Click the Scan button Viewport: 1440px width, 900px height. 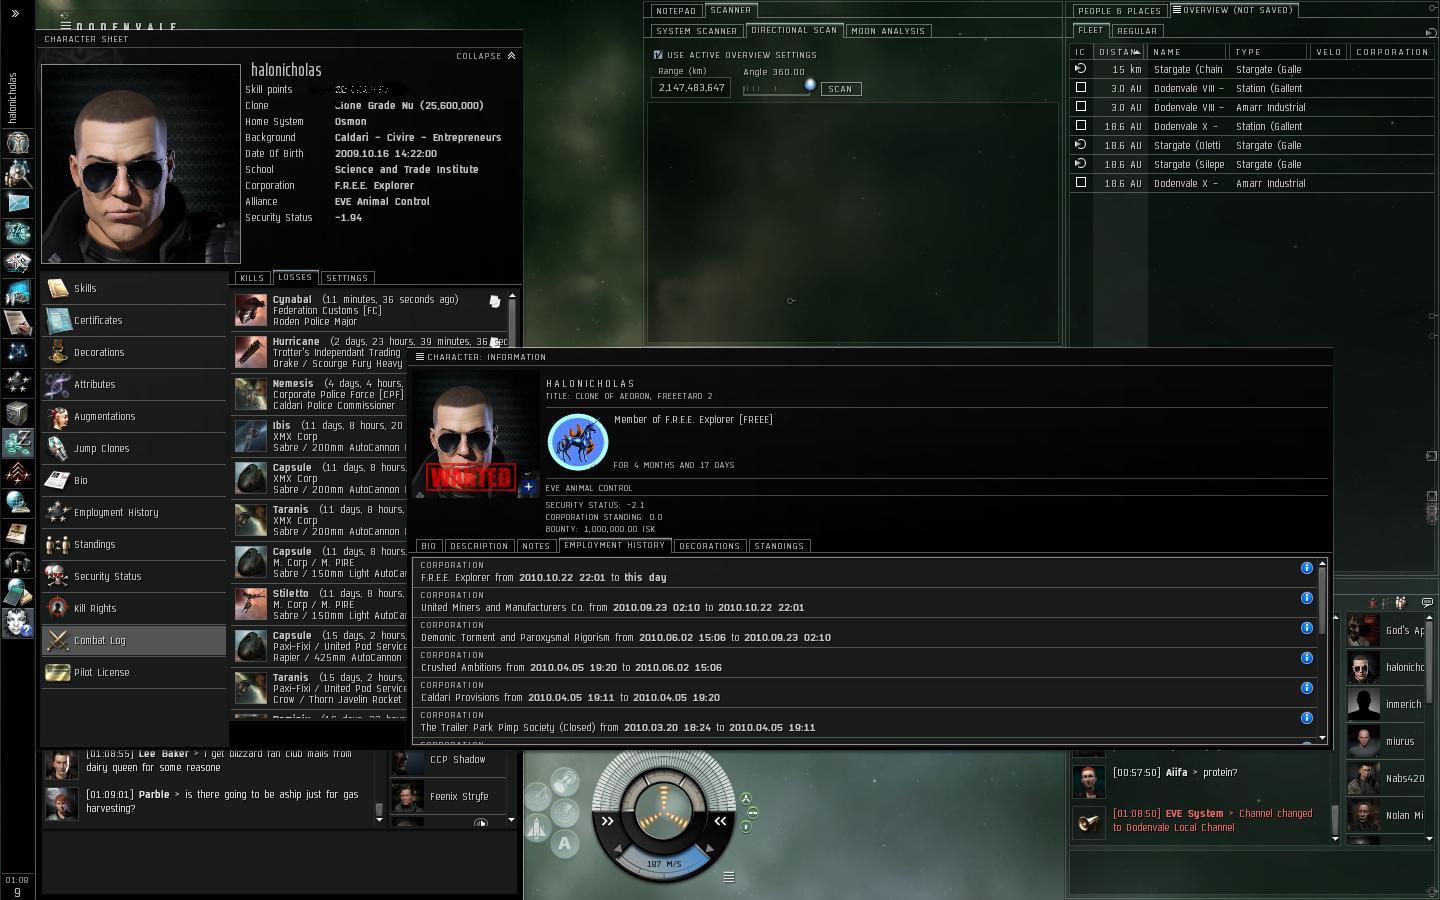(840, 89)
